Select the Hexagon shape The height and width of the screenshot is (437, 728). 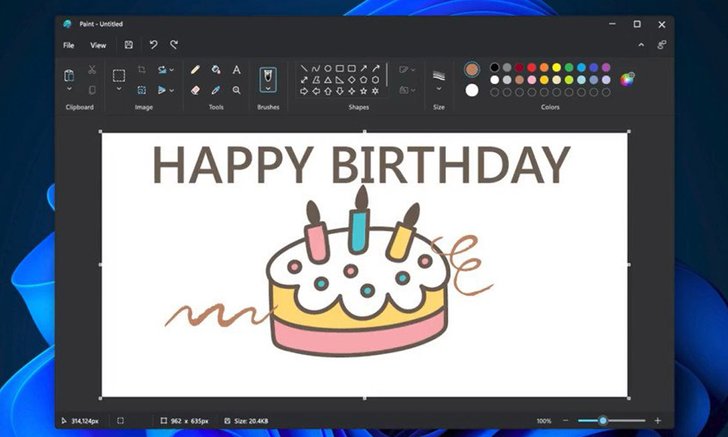[x=375, y=80]
